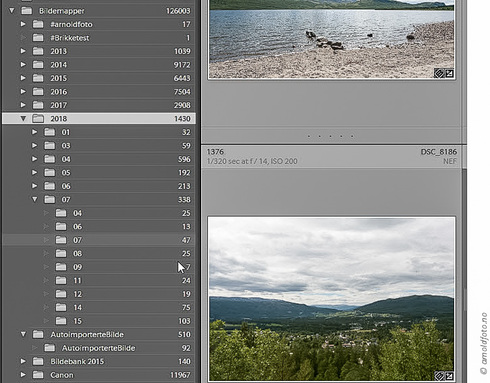Click the highlighted 2018 folder icon
This screenshot has width=490, height=383.
pyautogui.click(x=38, y=118)
